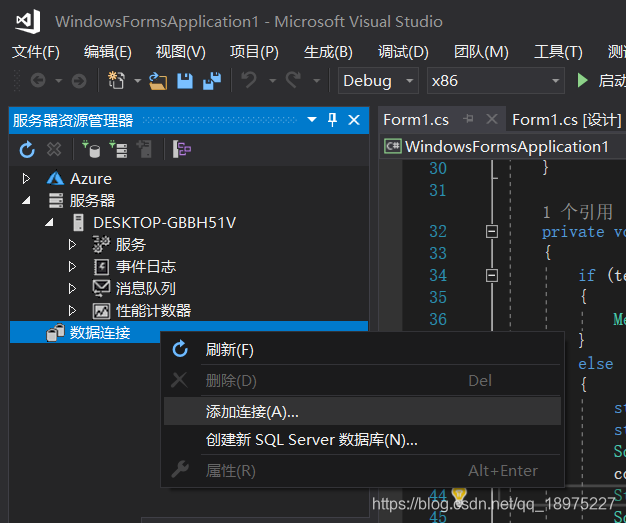This screenshot has height=523, width=626.
Task: Pin the 服务器资源管理器 panel
Action: (x=332, y=120)
